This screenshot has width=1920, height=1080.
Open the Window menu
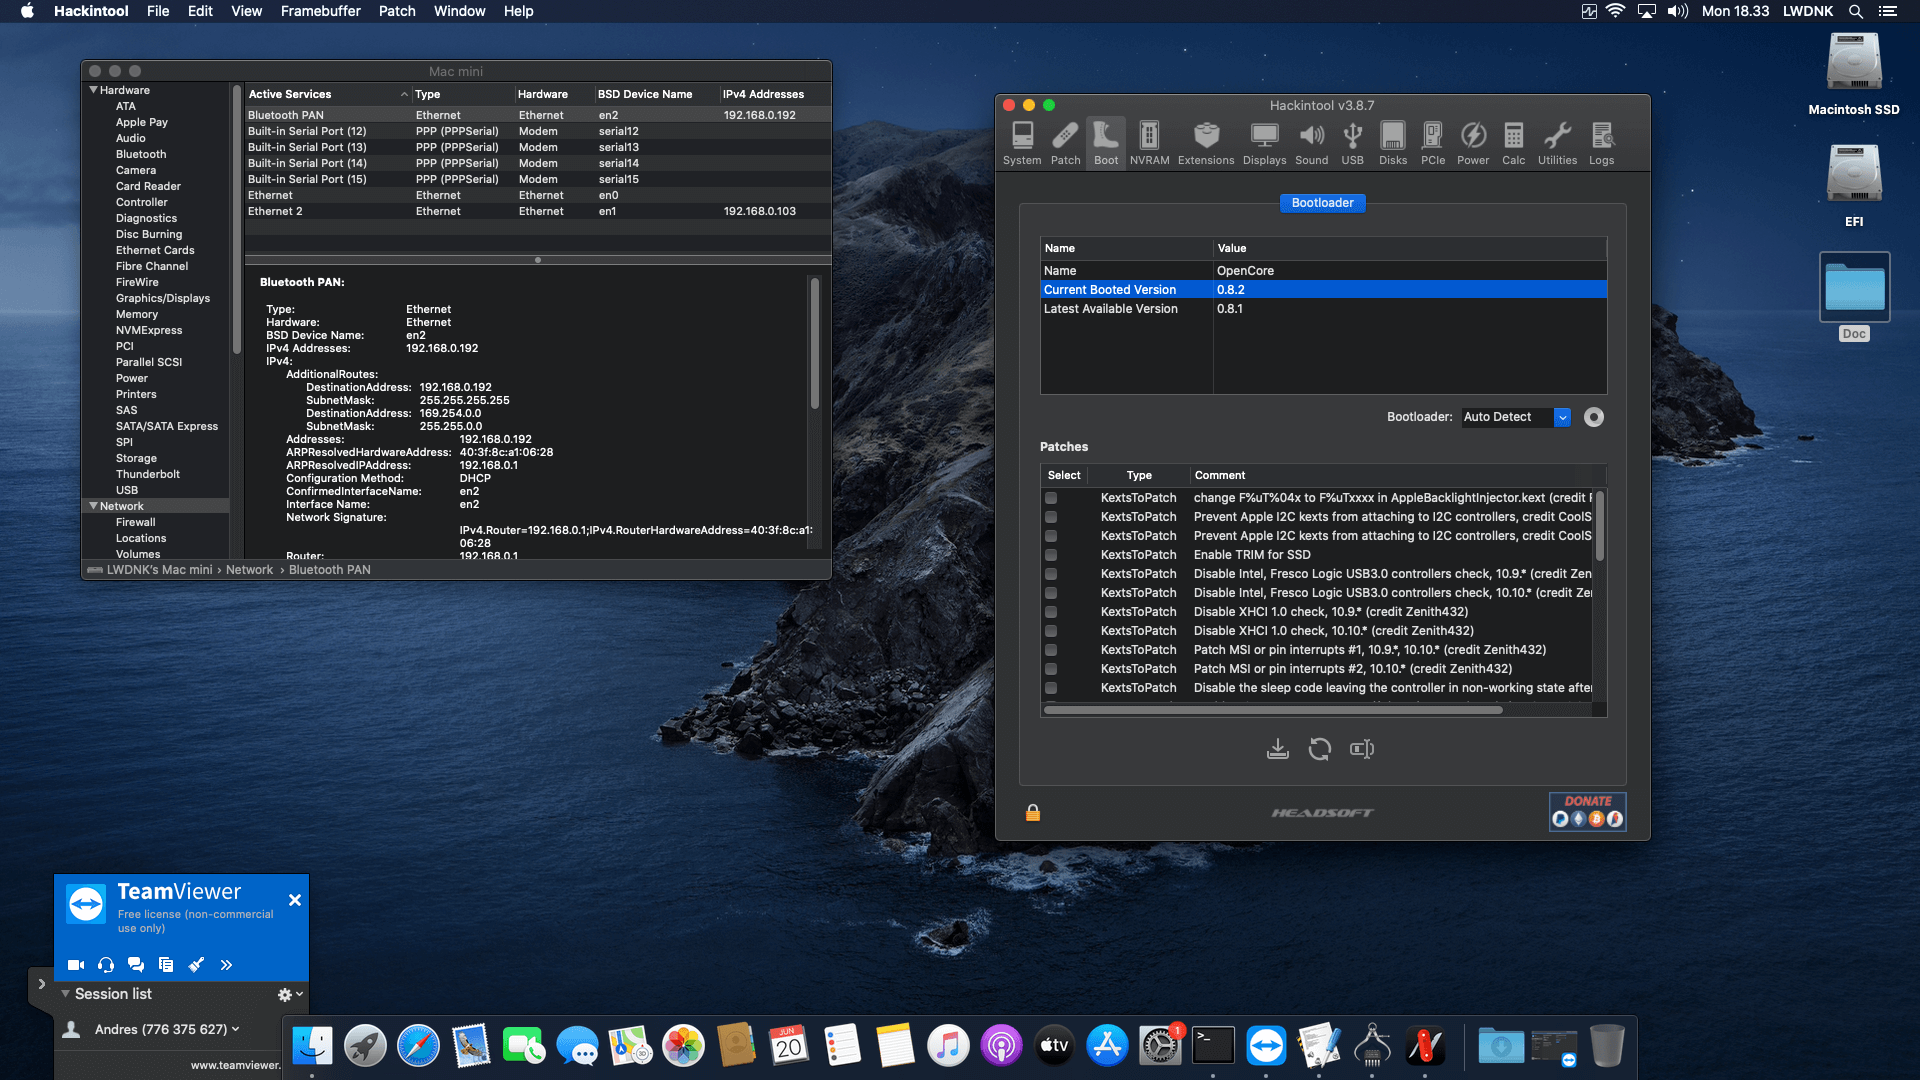[459, 11]
